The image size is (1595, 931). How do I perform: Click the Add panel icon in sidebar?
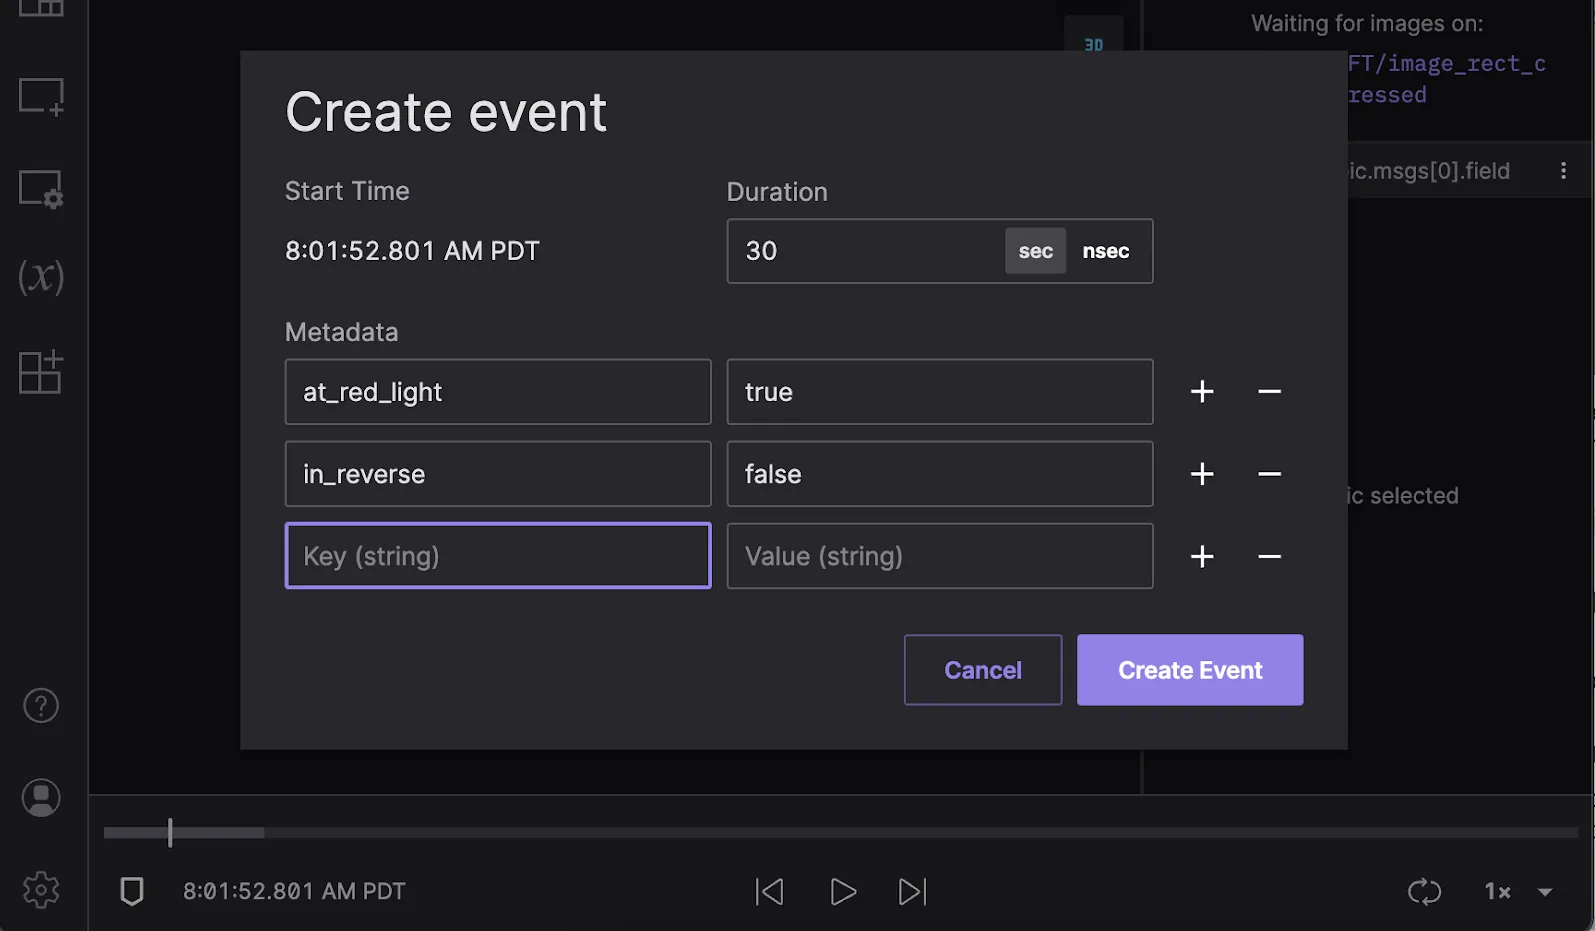pyautogui.click(x=41, y=97)
